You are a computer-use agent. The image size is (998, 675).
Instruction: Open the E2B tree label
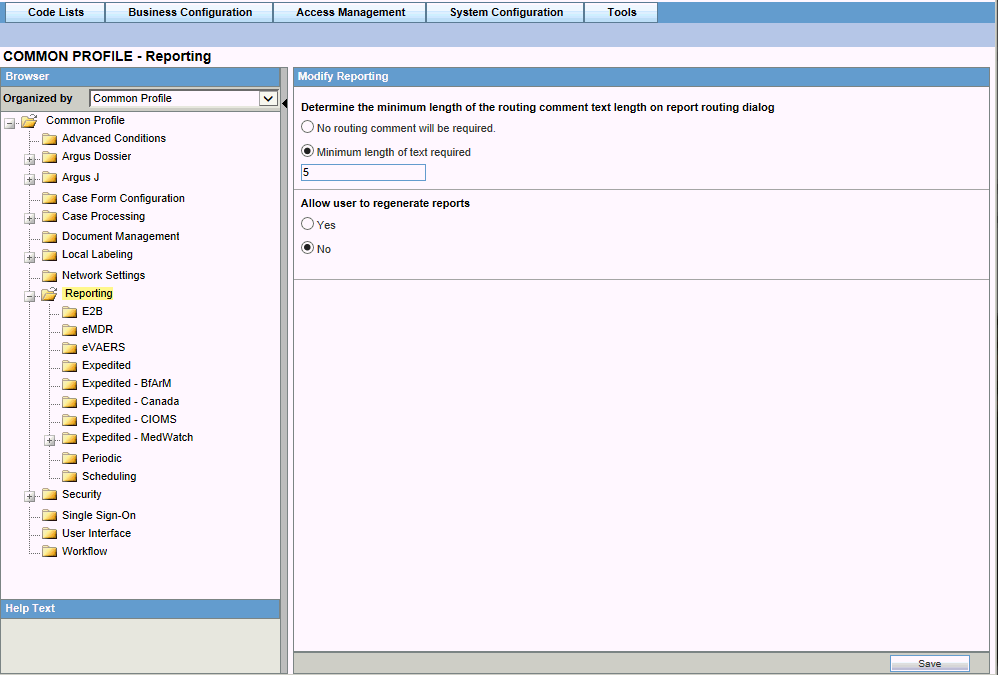click(x=92, y=311)
